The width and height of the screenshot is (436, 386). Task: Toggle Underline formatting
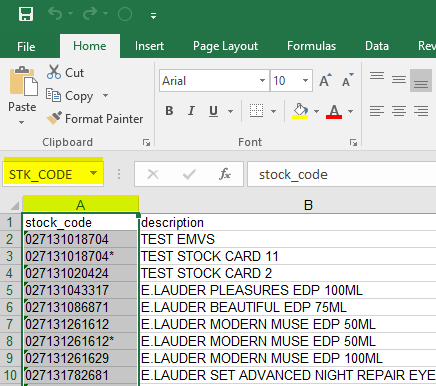click(213, 111)
